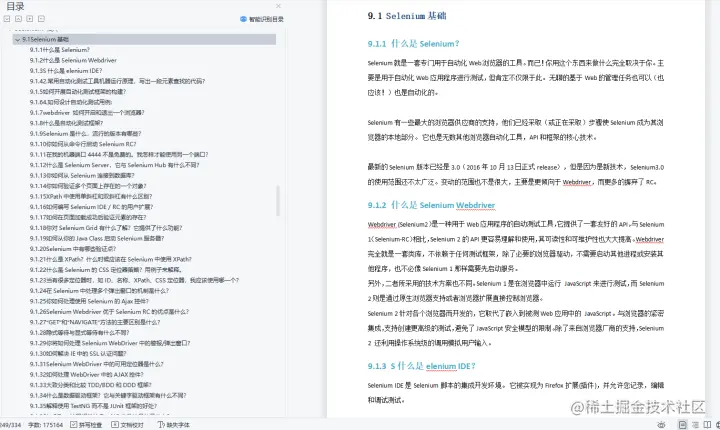
Task: Select entry 9.1.26 Selenium Webdriver vs Selenium RC
Action: coord(109,311)
